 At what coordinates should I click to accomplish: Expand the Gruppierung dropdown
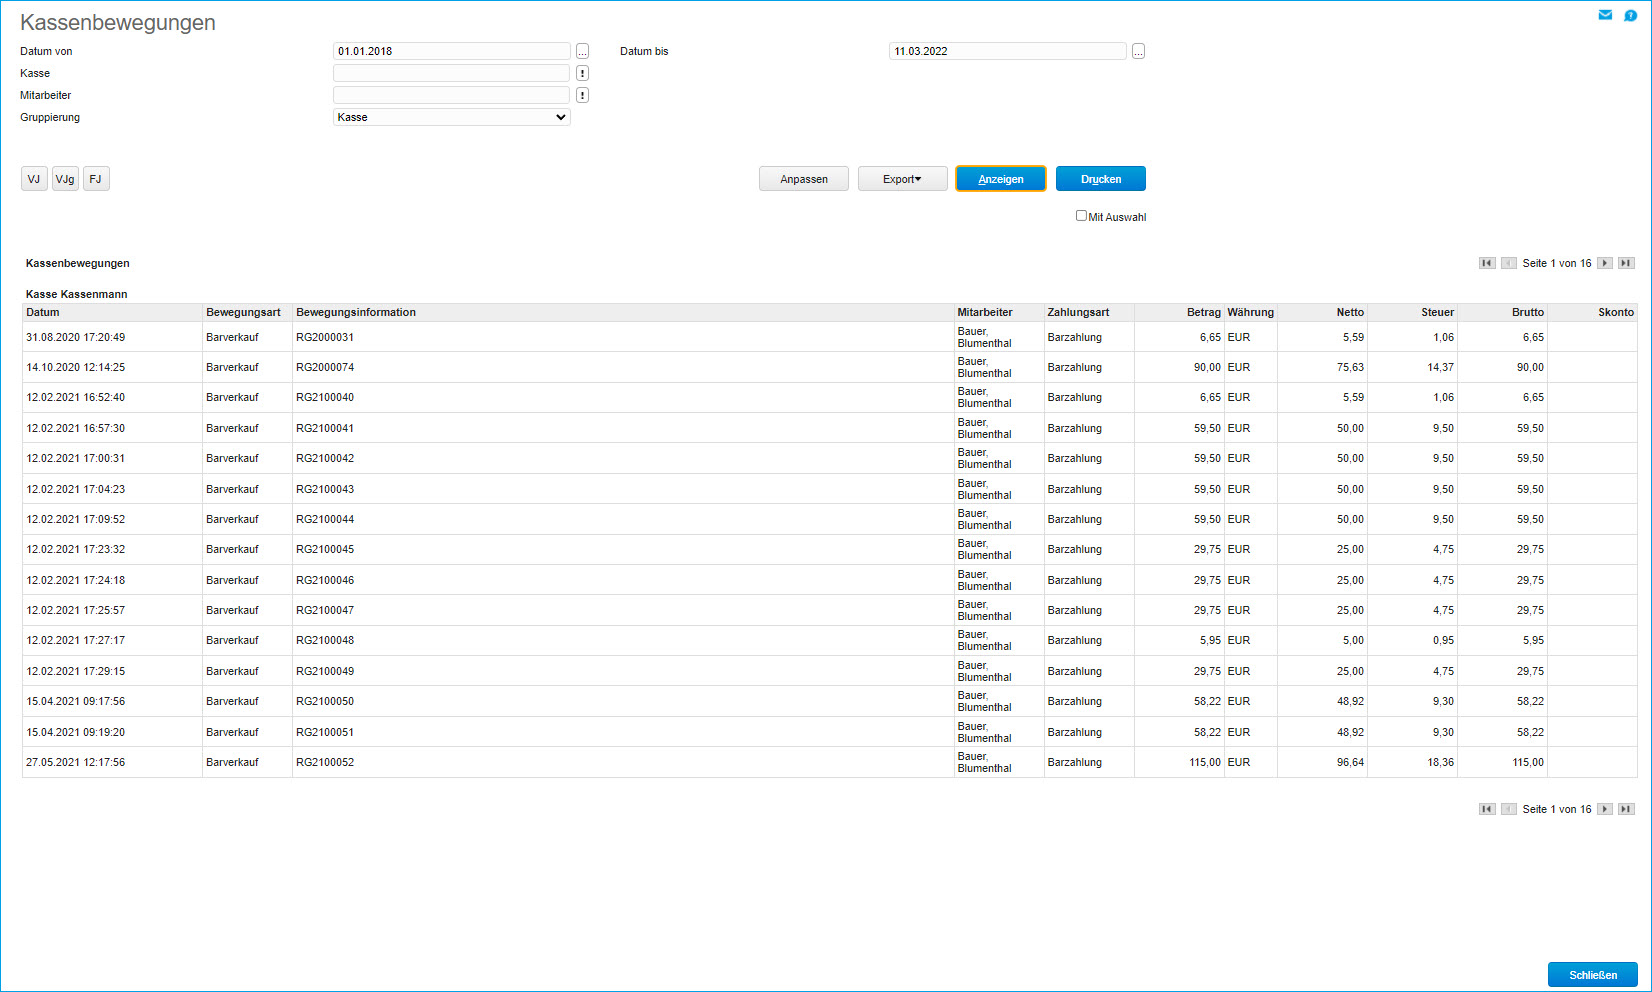[x=451, y=117]
